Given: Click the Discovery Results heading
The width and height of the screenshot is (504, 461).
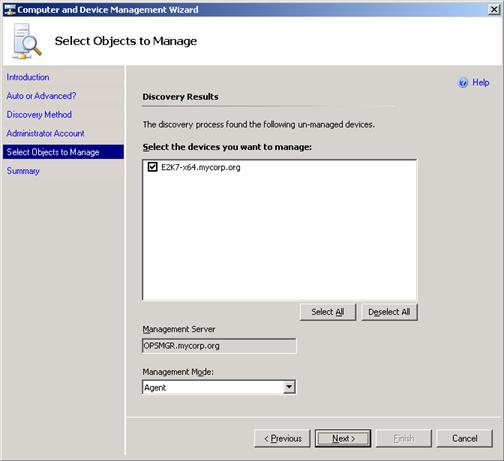Looking at the screenshot, I should (180, 97).
